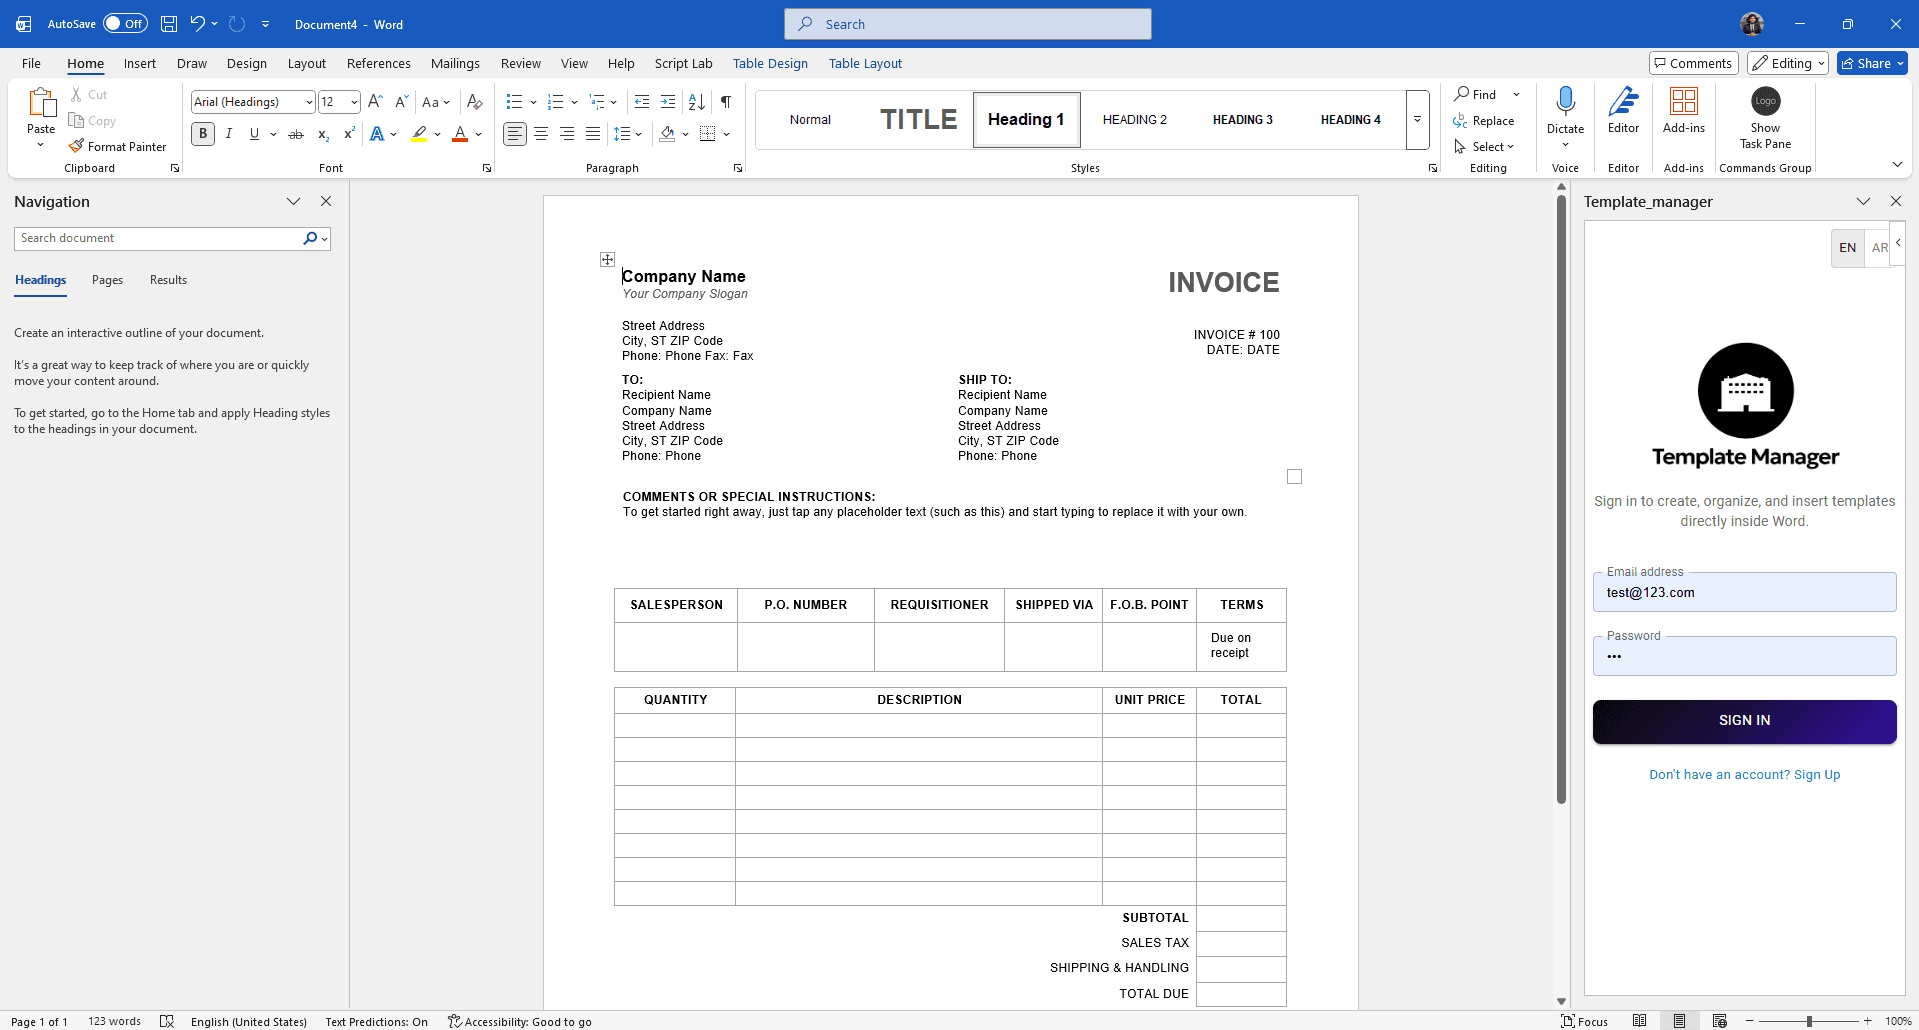
Task: Switch Template Manager language to EN
Action: point(1847,248)
